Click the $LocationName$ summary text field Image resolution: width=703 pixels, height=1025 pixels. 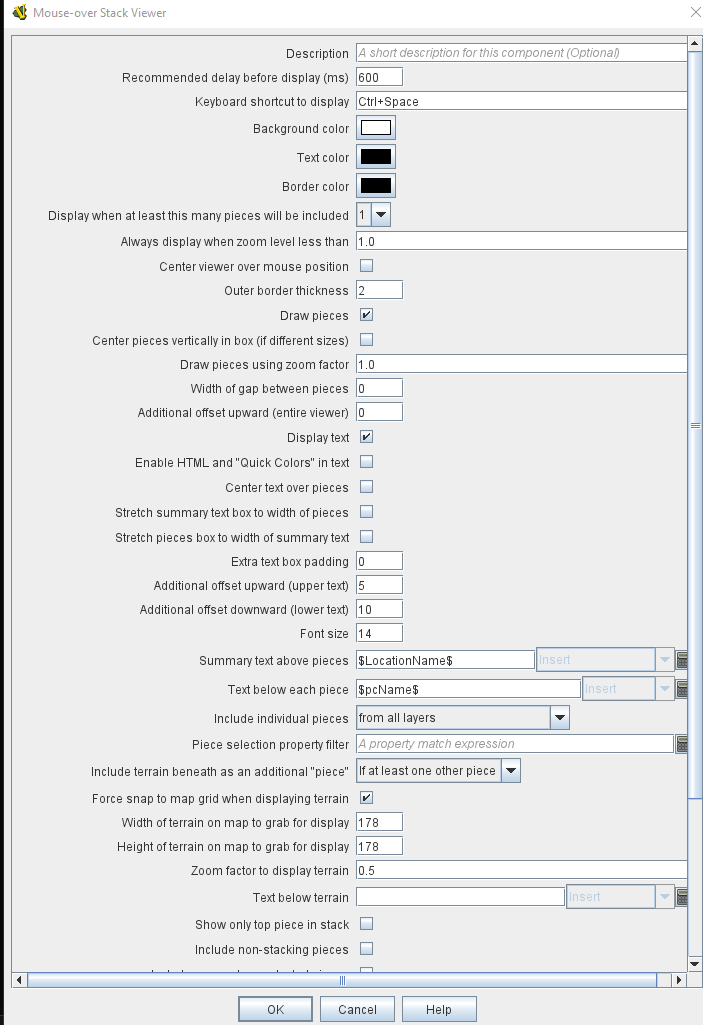(x=445, y=660)
